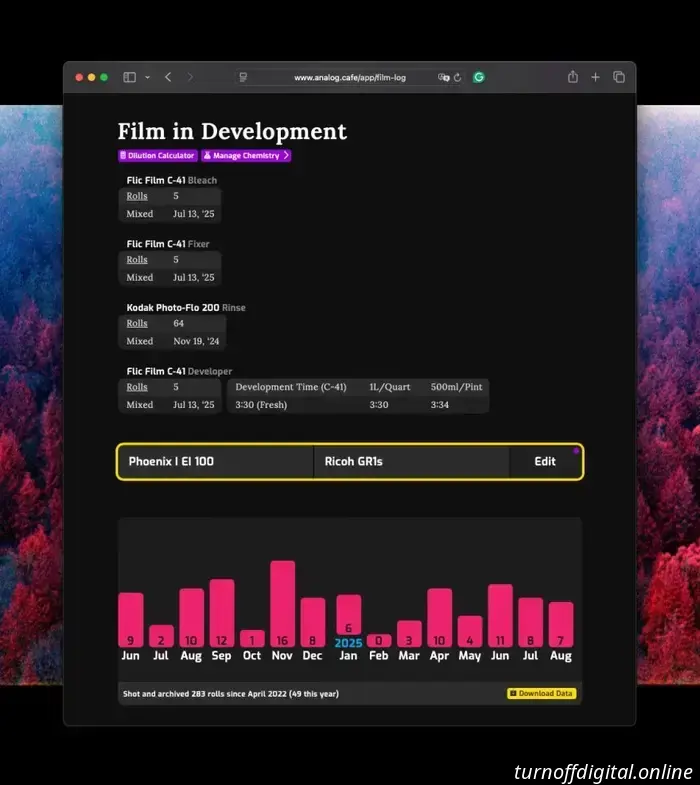Click the Phoenix I EI 100 film field

(215, 462)
